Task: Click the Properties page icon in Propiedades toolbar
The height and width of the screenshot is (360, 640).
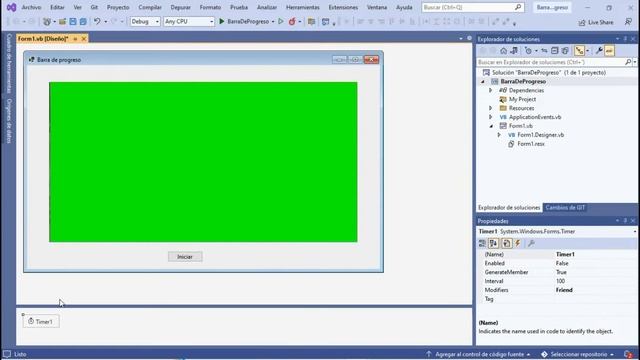Action: [x=506, y=244]
